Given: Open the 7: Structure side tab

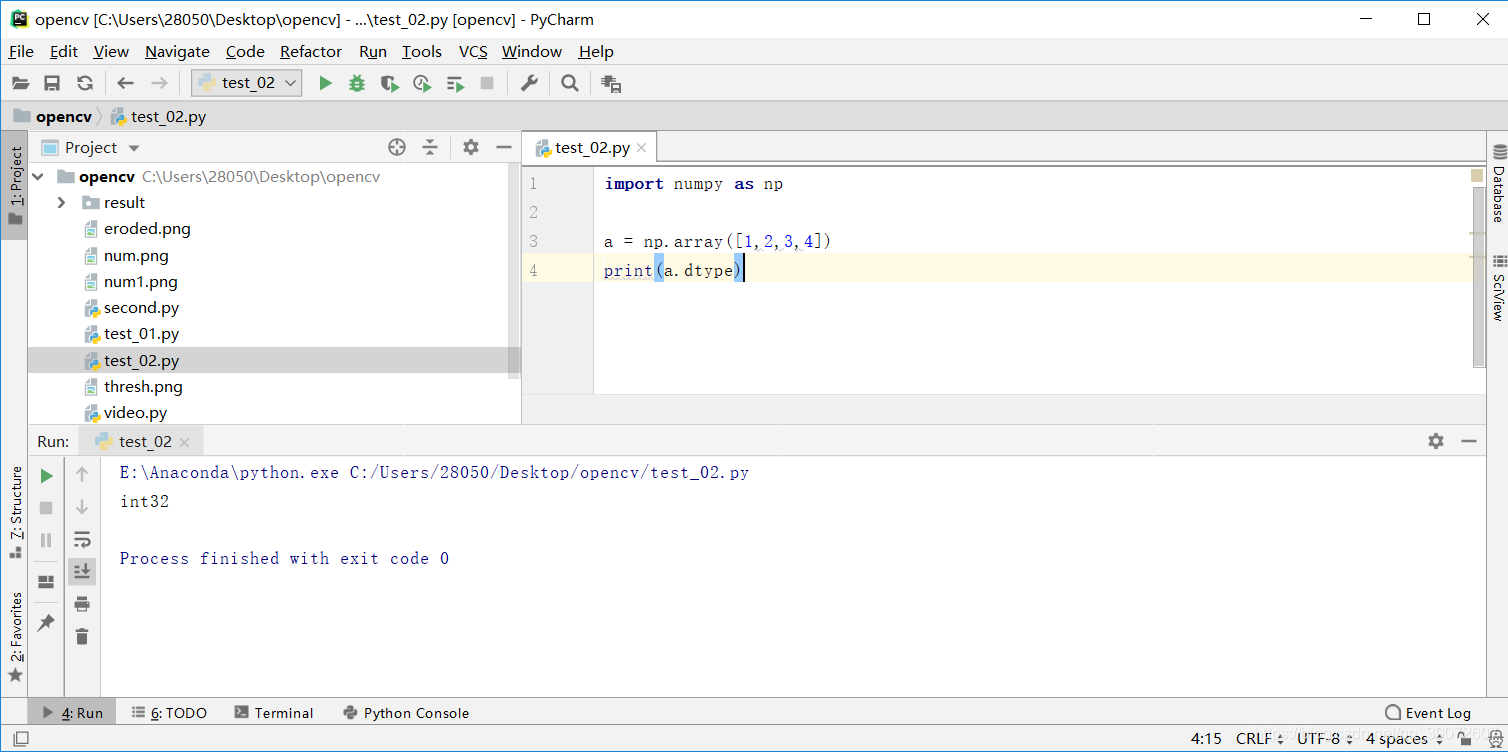Looking at the screenshot, I should [15, 511].
